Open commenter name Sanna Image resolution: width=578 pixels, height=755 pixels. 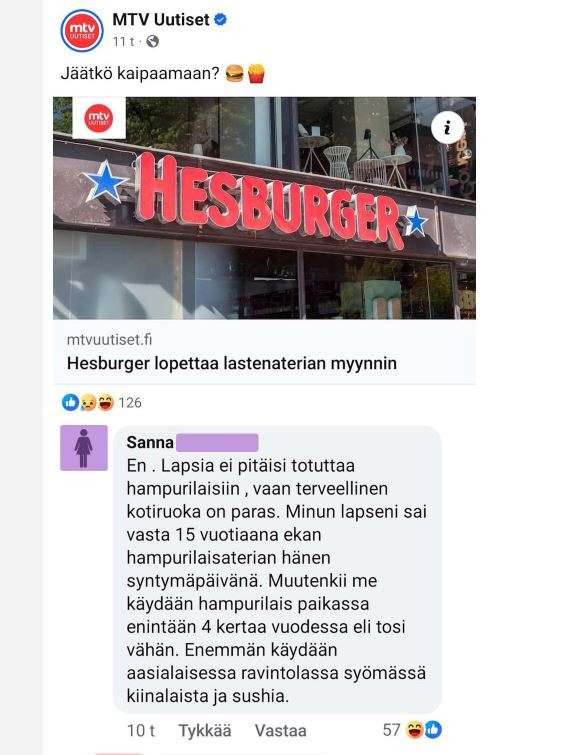coord(150,442)
